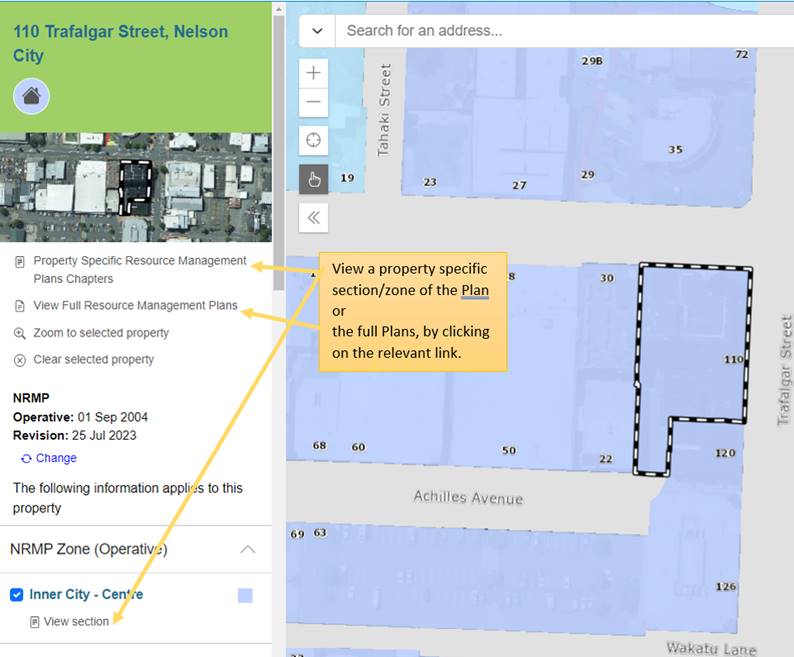This screenshot has height=657, width=794.
Task: Click the parcel labelled 63 on the map
Action: point(320,532)
